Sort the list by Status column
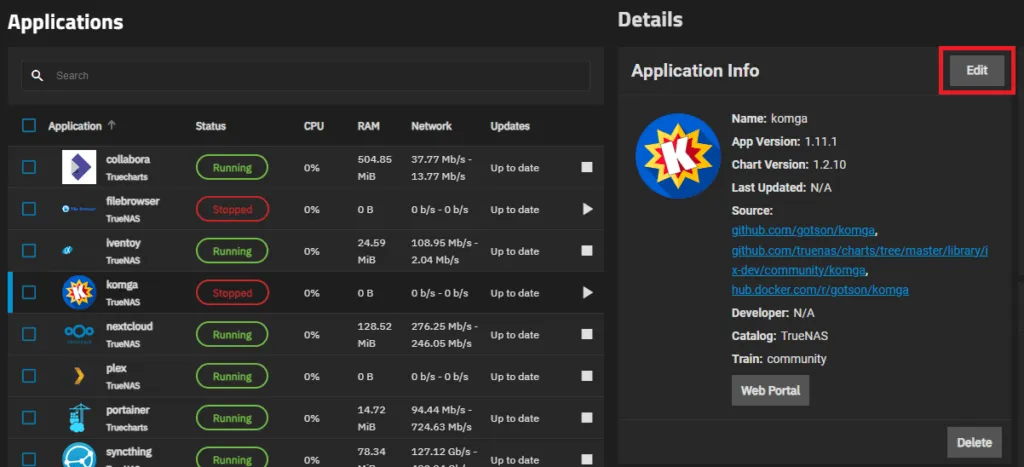 [x=210, y=126]
